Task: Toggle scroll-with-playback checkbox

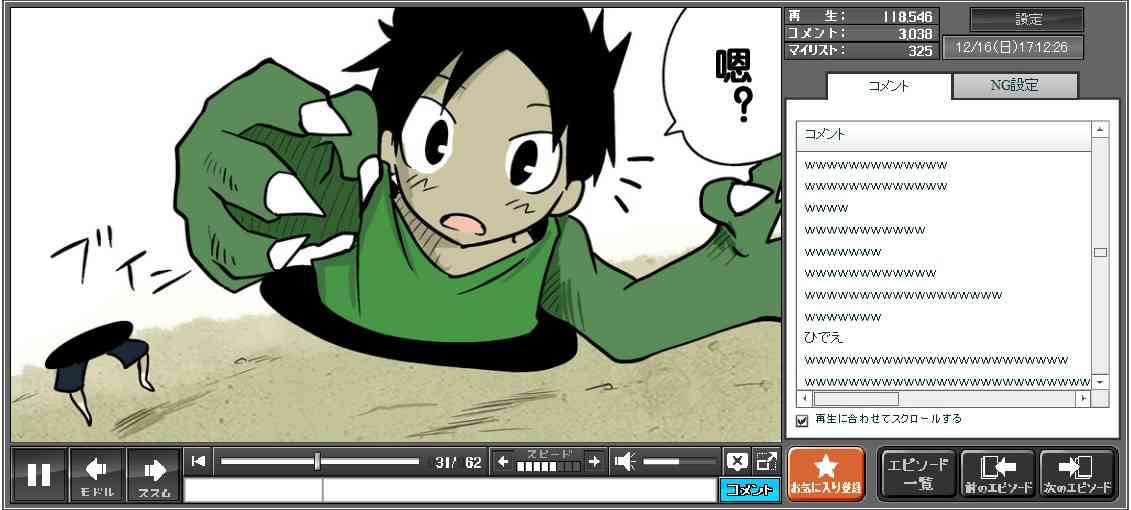Action: [801, 420]
